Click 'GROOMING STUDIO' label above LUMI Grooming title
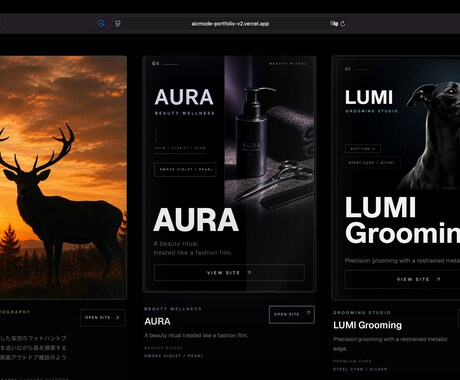 click(362, 312)
